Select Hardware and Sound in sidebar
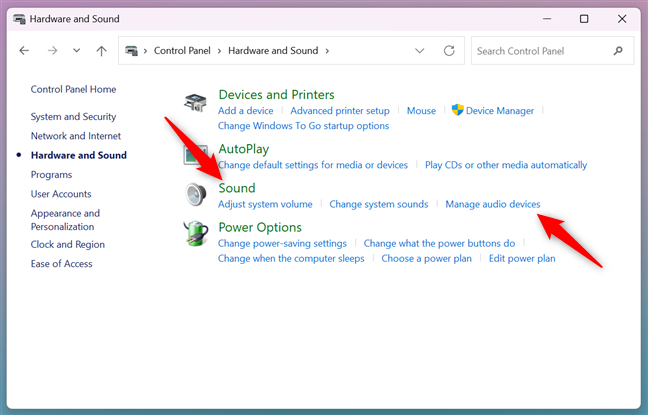This screenshot has height=415, width=648. pyautogui.click(x=79, y=155)
